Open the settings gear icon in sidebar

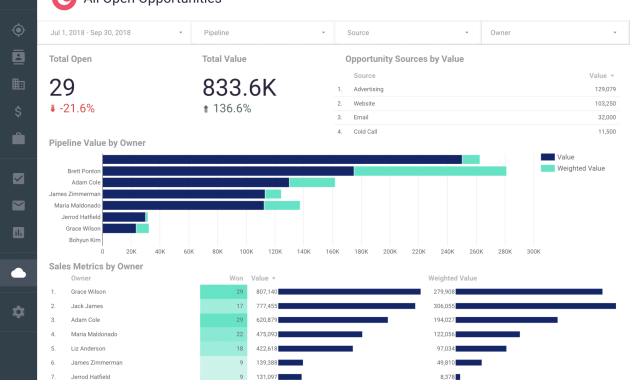point(18,312)
